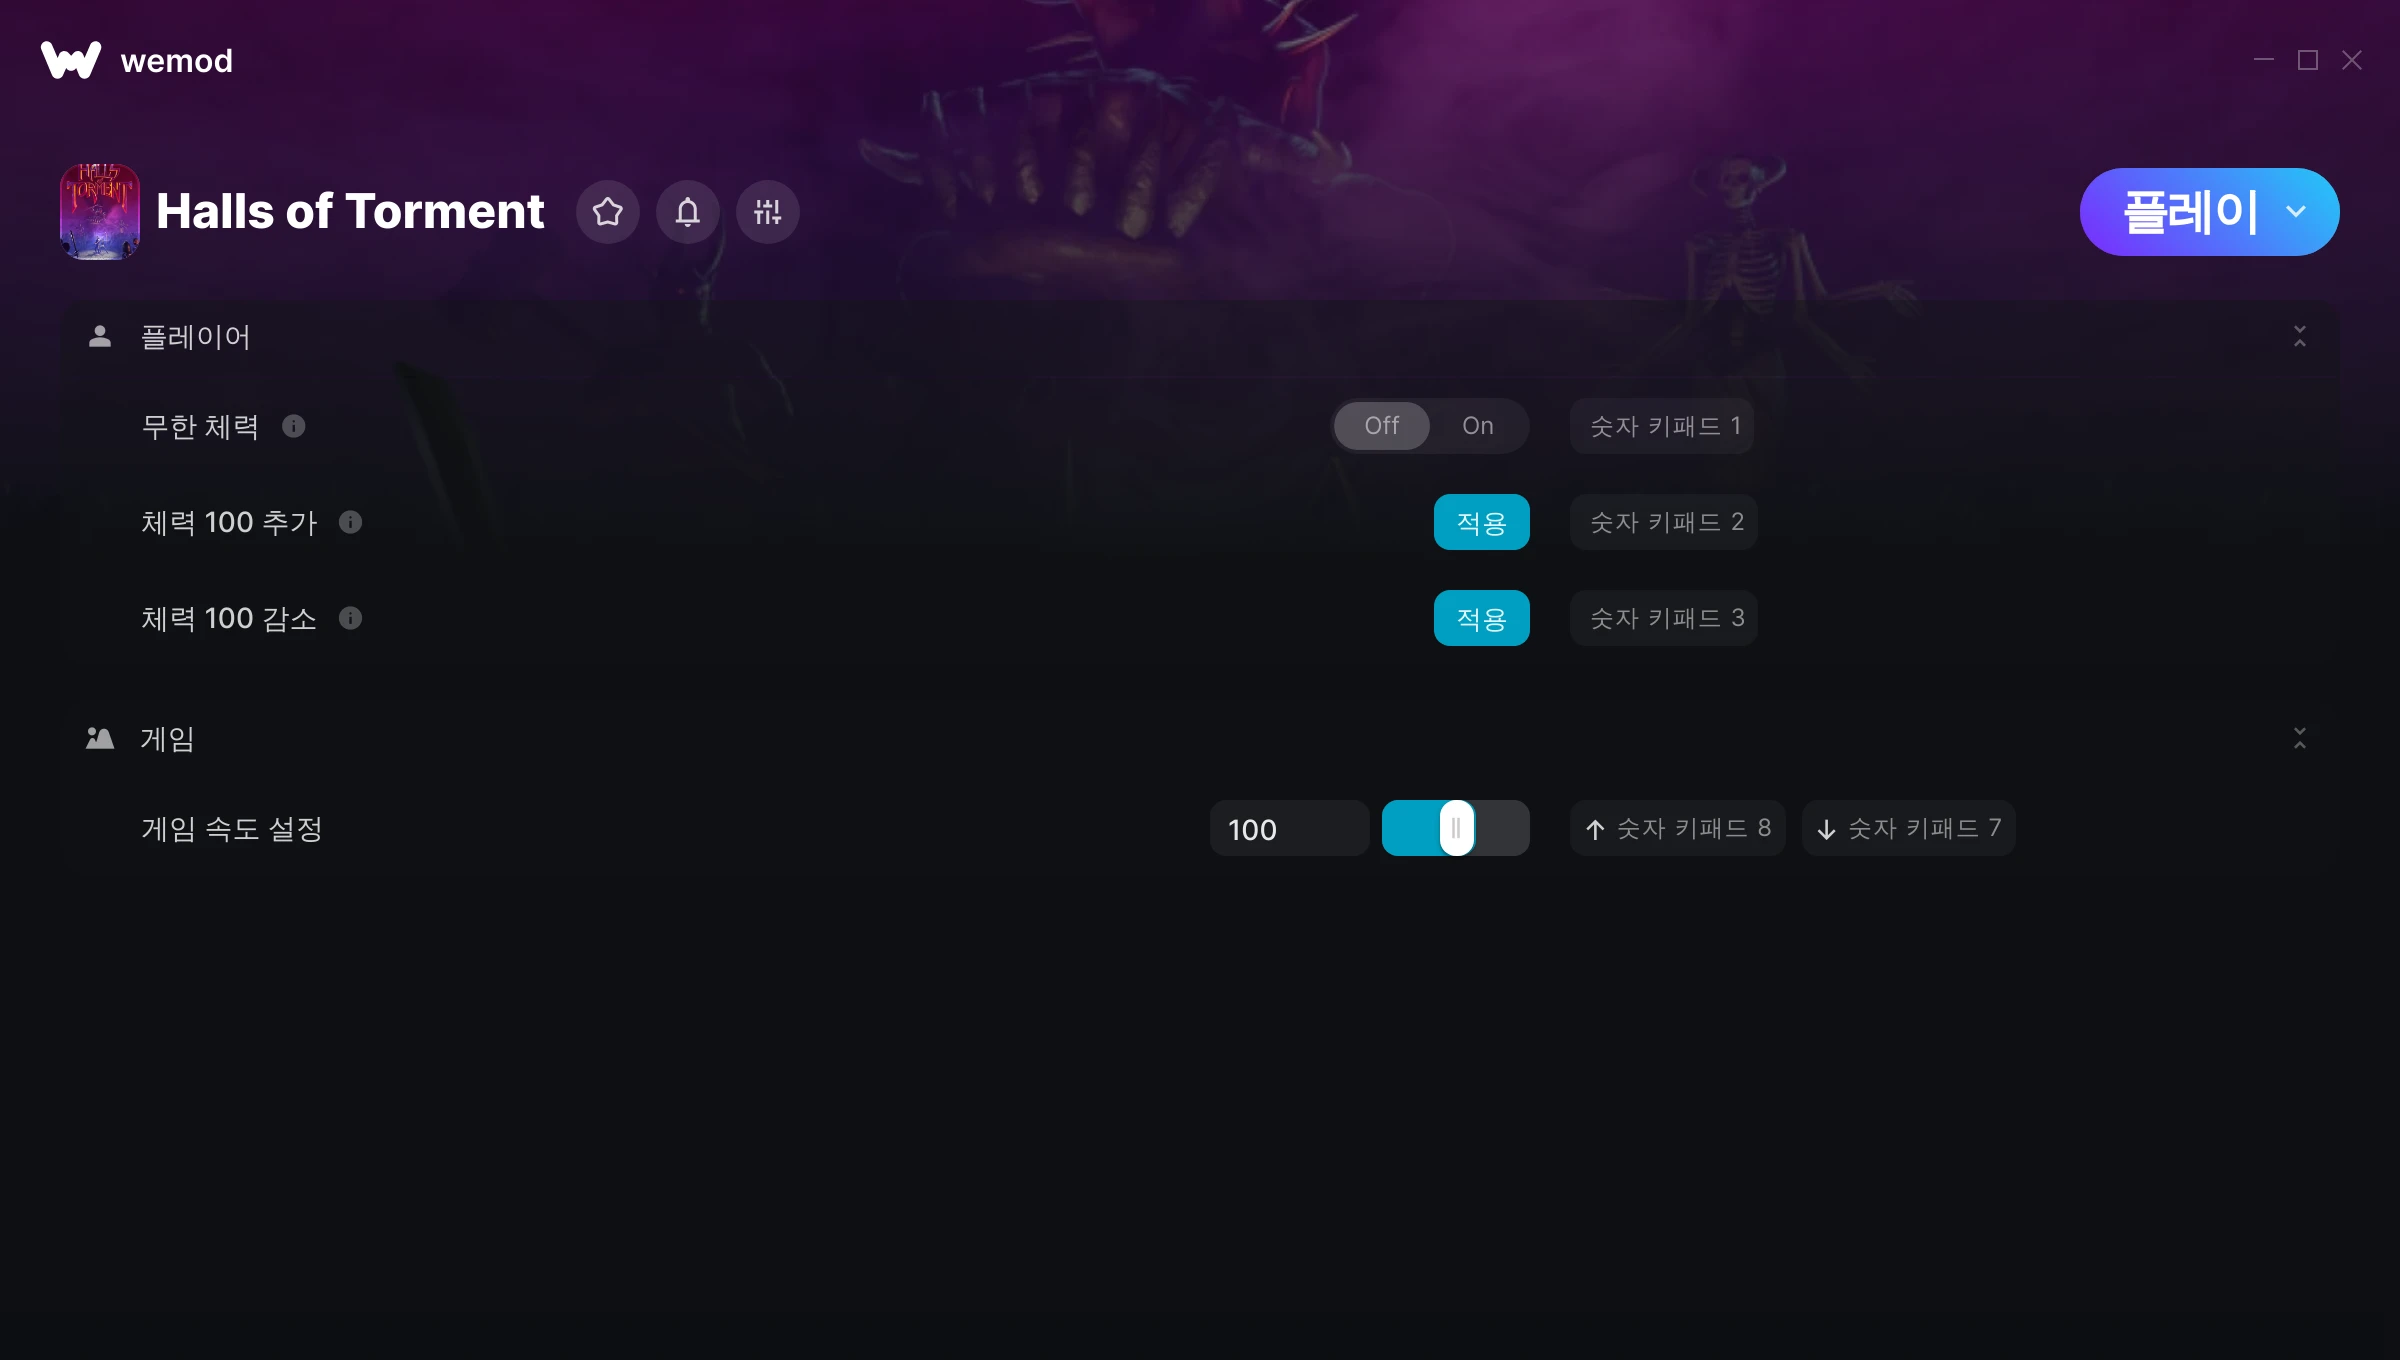Show info icon for 체력 100 추가
The width and height of the screenshot is (2400, 1360).
(350, 522)
